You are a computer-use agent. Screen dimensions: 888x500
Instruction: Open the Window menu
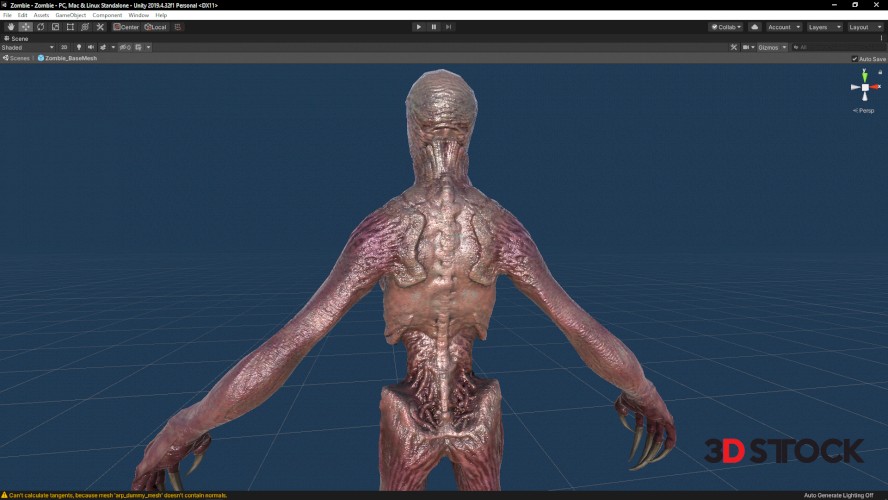[x=138, y=15]
